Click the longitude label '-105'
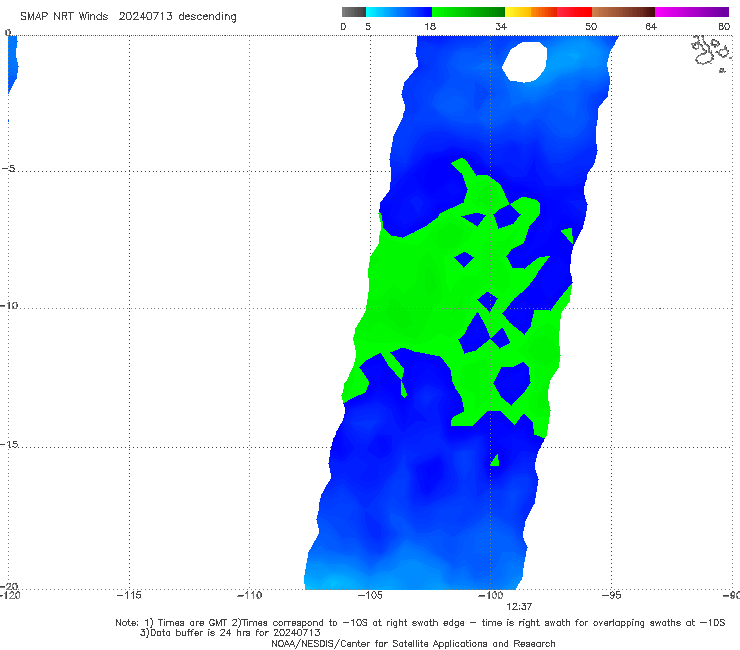This screenshot has height=650, width=740. coord(370,595)
